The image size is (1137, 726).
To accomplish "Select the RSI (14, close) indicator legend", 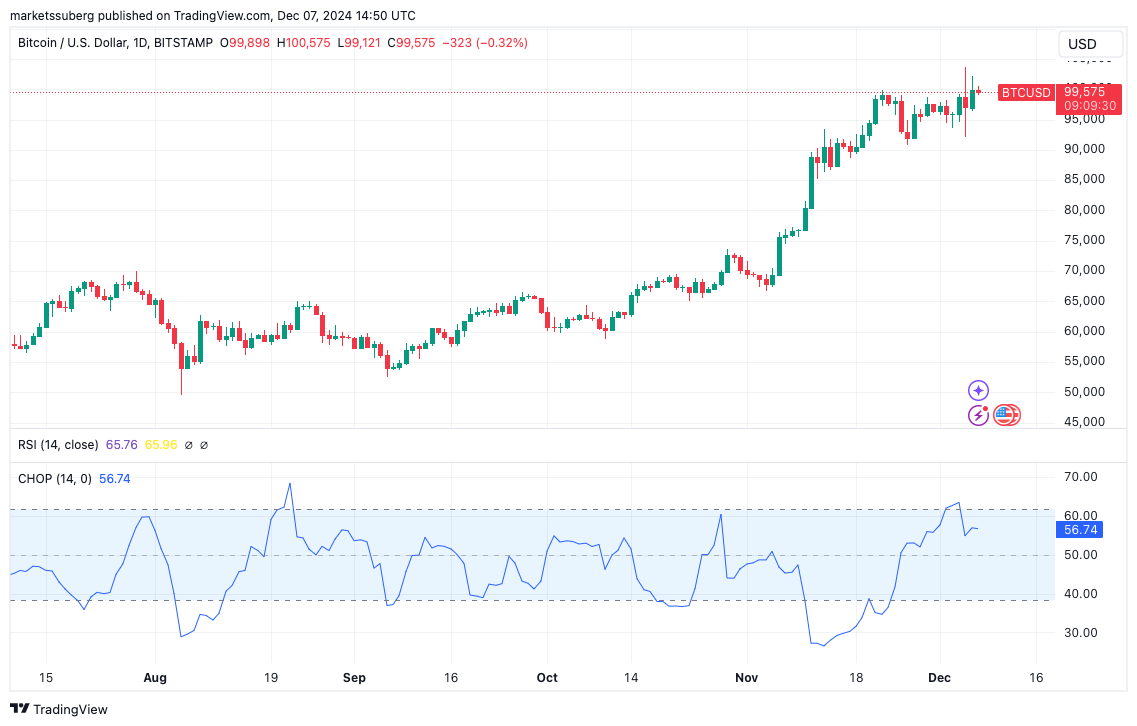I will point(58,445).
